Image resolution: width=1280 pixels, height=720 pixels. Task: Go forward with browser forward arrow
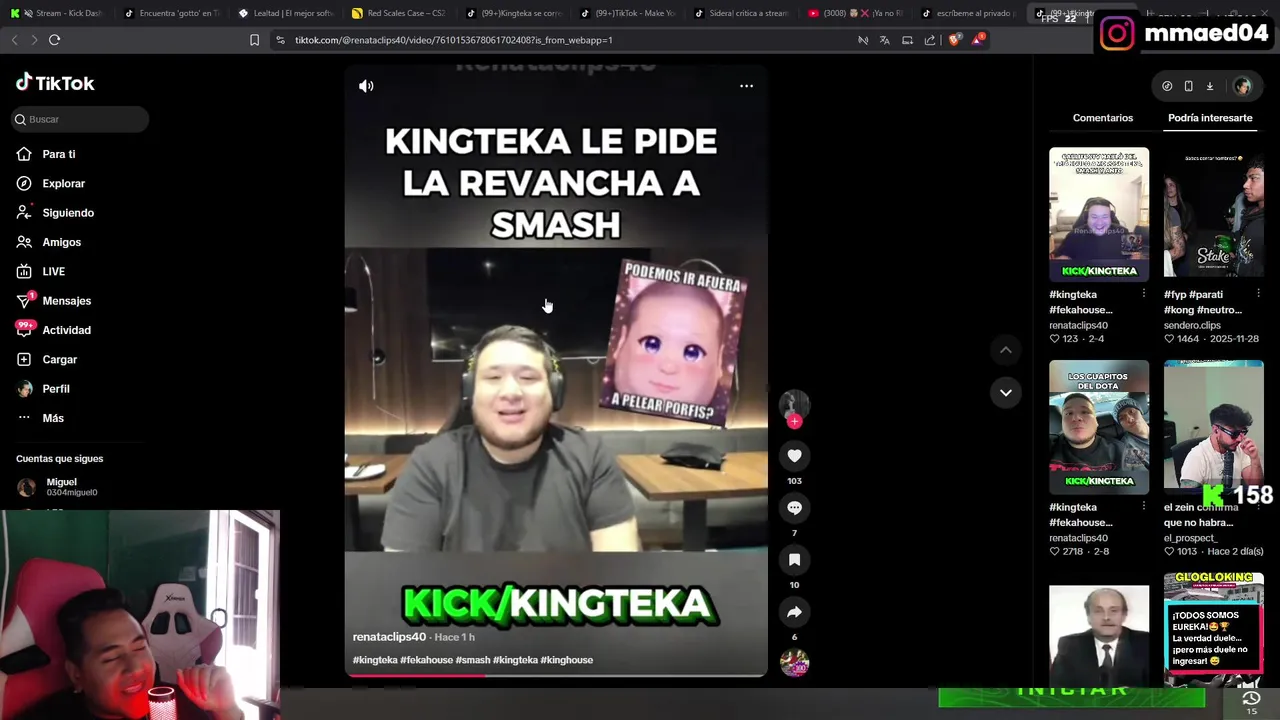click(x=33, y=40)
